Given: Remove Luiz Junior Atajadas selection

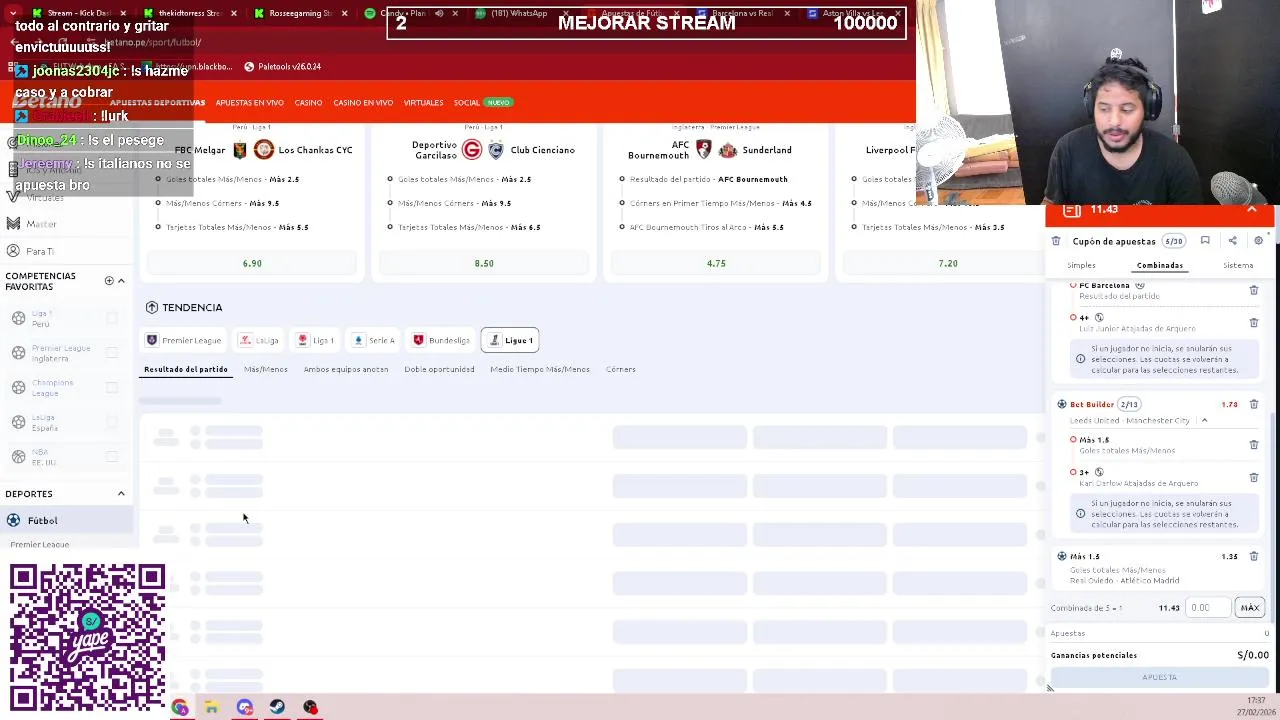Looking at the screenshot, I should click(1253, 322).
